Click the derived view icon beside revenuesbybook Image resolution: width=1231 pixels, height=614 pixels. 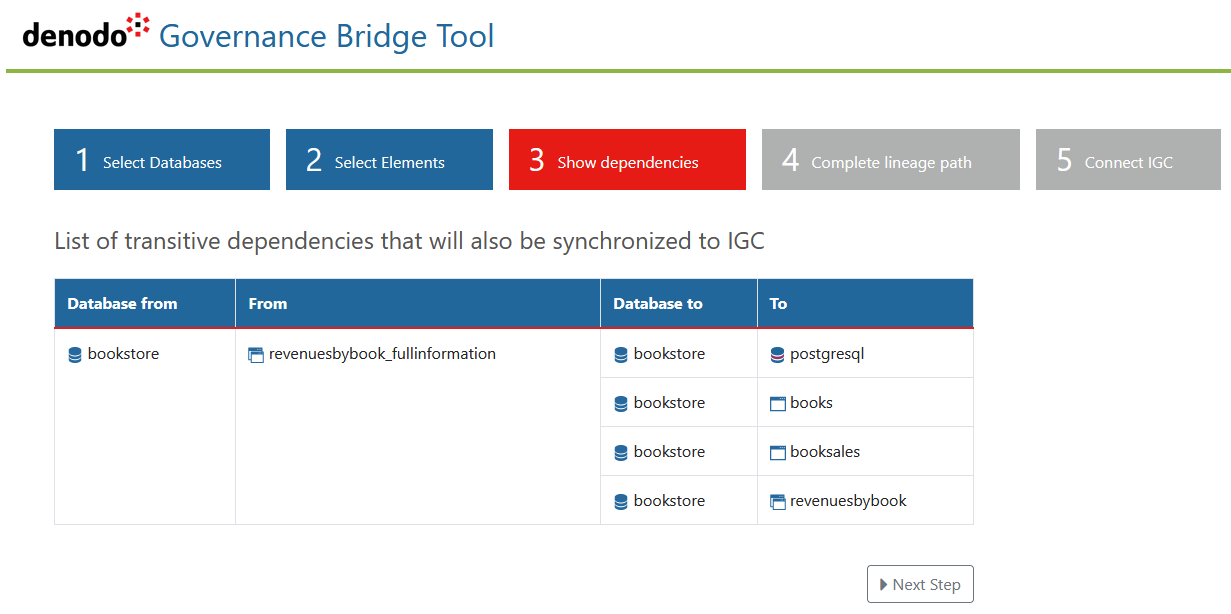point(778,502)
